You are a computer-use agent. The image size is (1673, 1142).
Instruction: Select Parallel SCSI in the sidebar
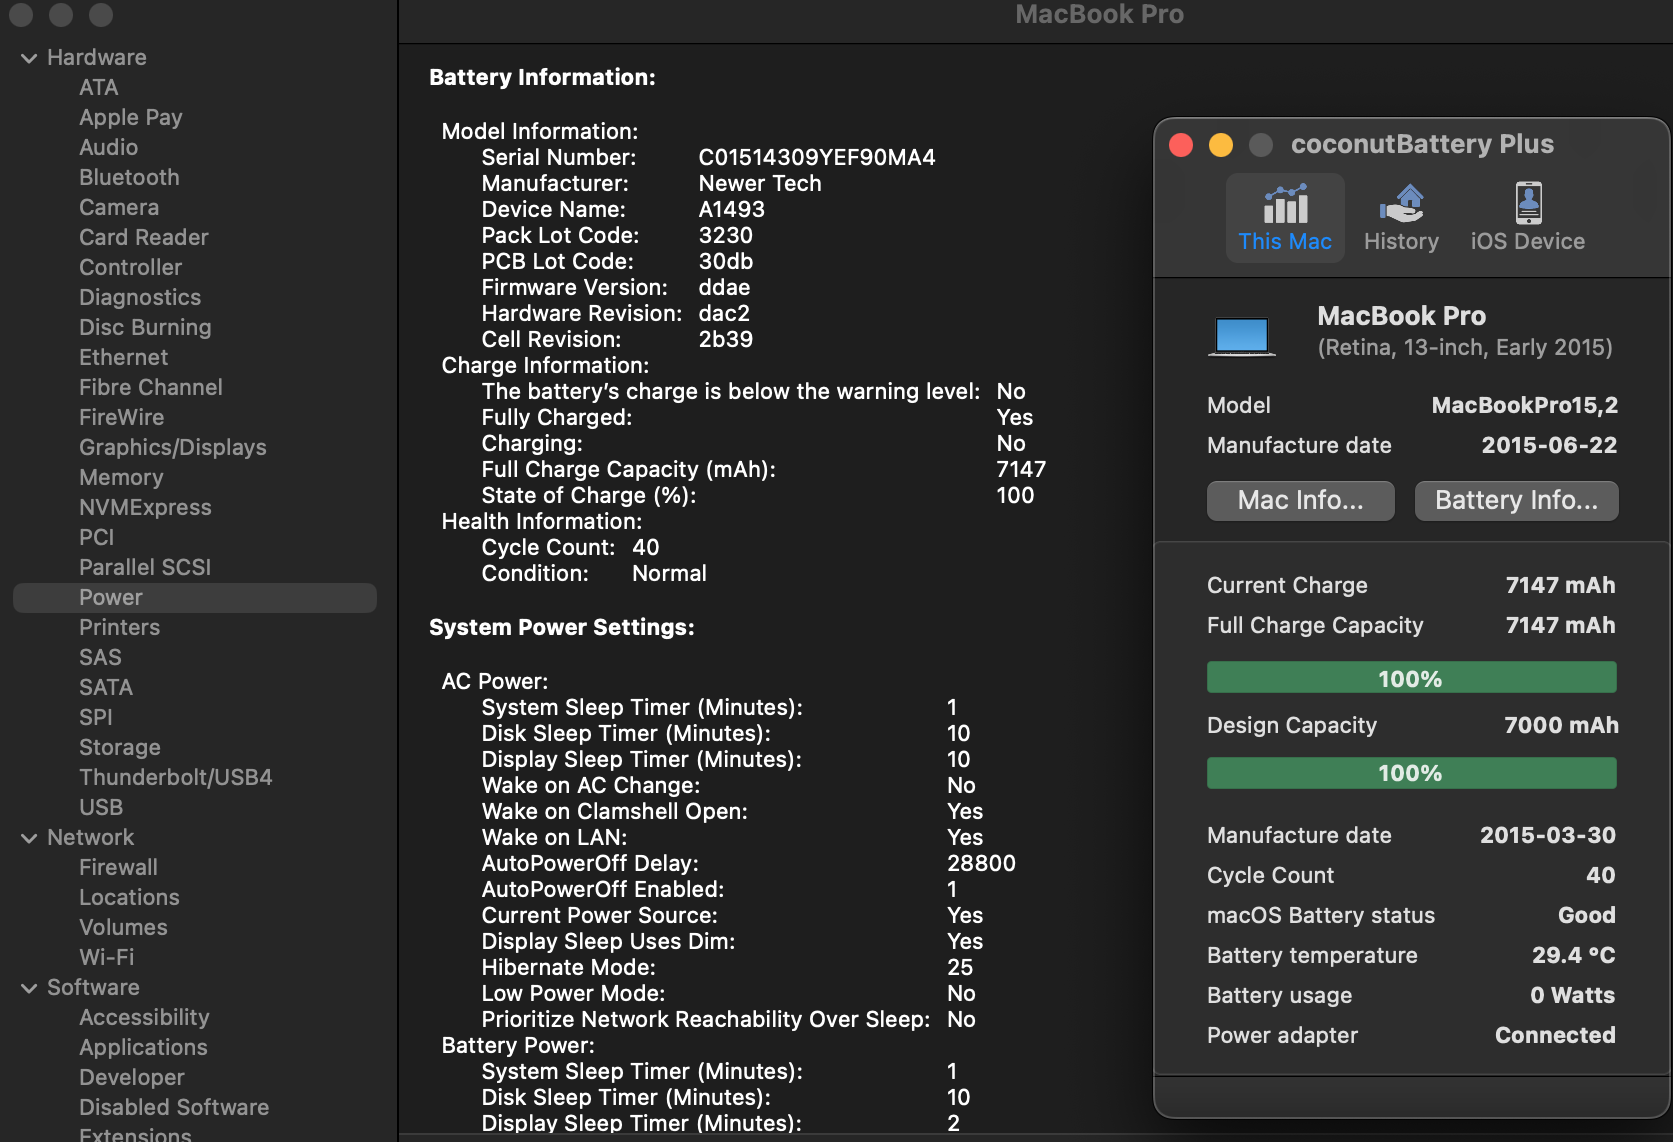(x=145, y=568)
